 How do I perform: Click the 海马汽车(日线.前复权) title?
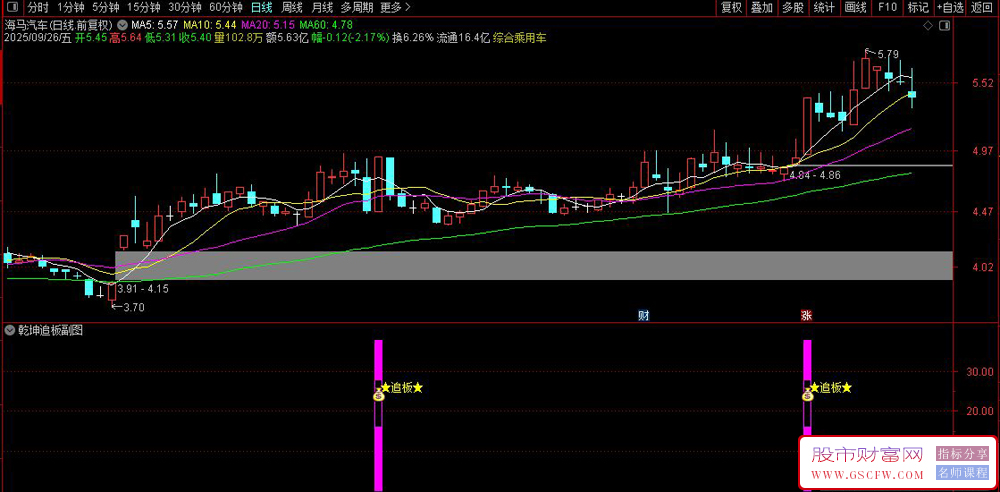pos(59,25)
